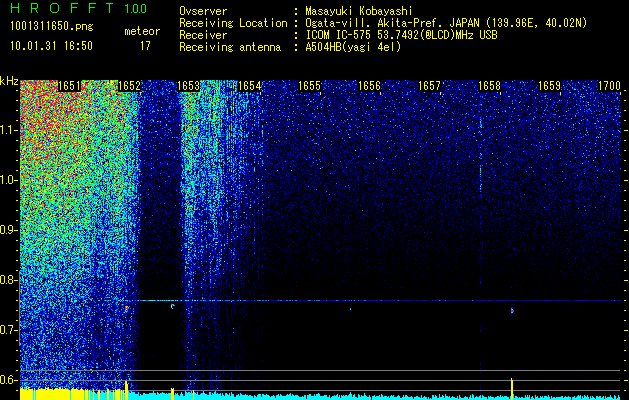Click the 1658 time marker label

tap(489, 86)
